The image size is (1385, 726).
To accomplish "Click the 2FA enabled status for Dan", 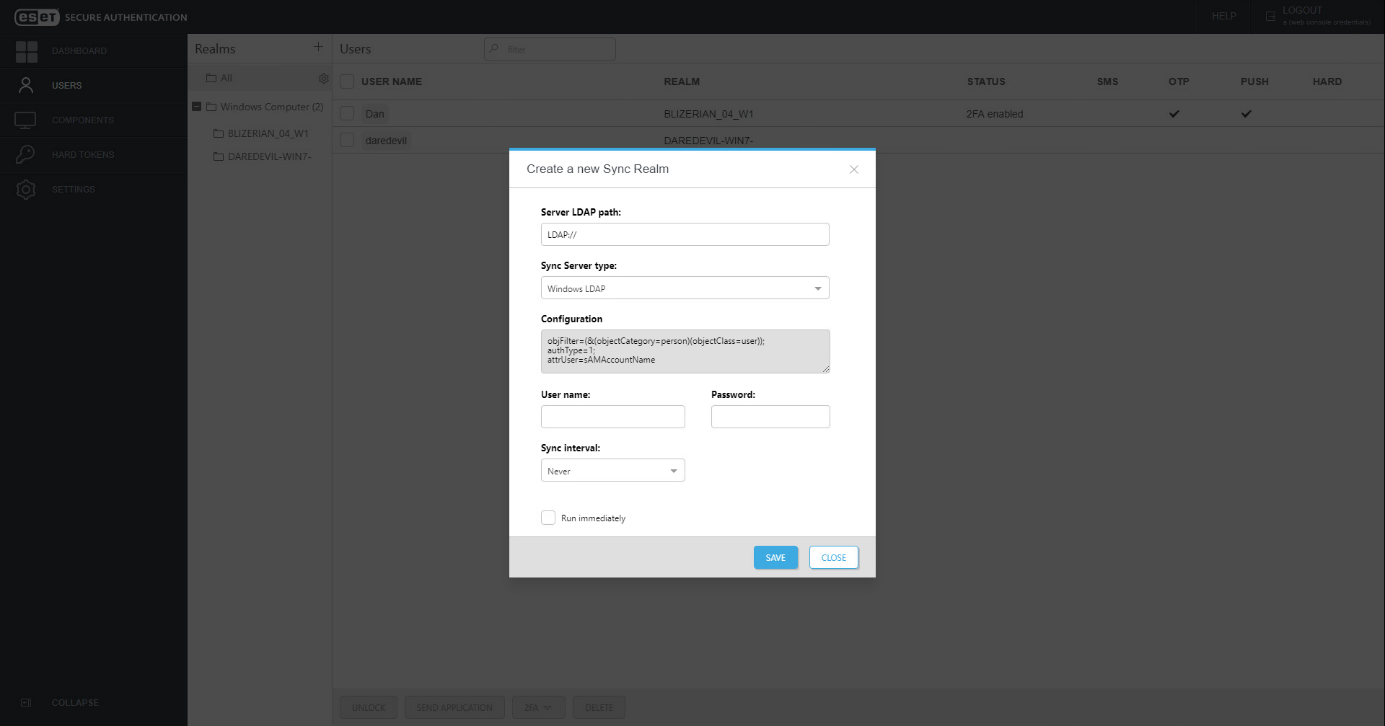I will coord(995,114).
